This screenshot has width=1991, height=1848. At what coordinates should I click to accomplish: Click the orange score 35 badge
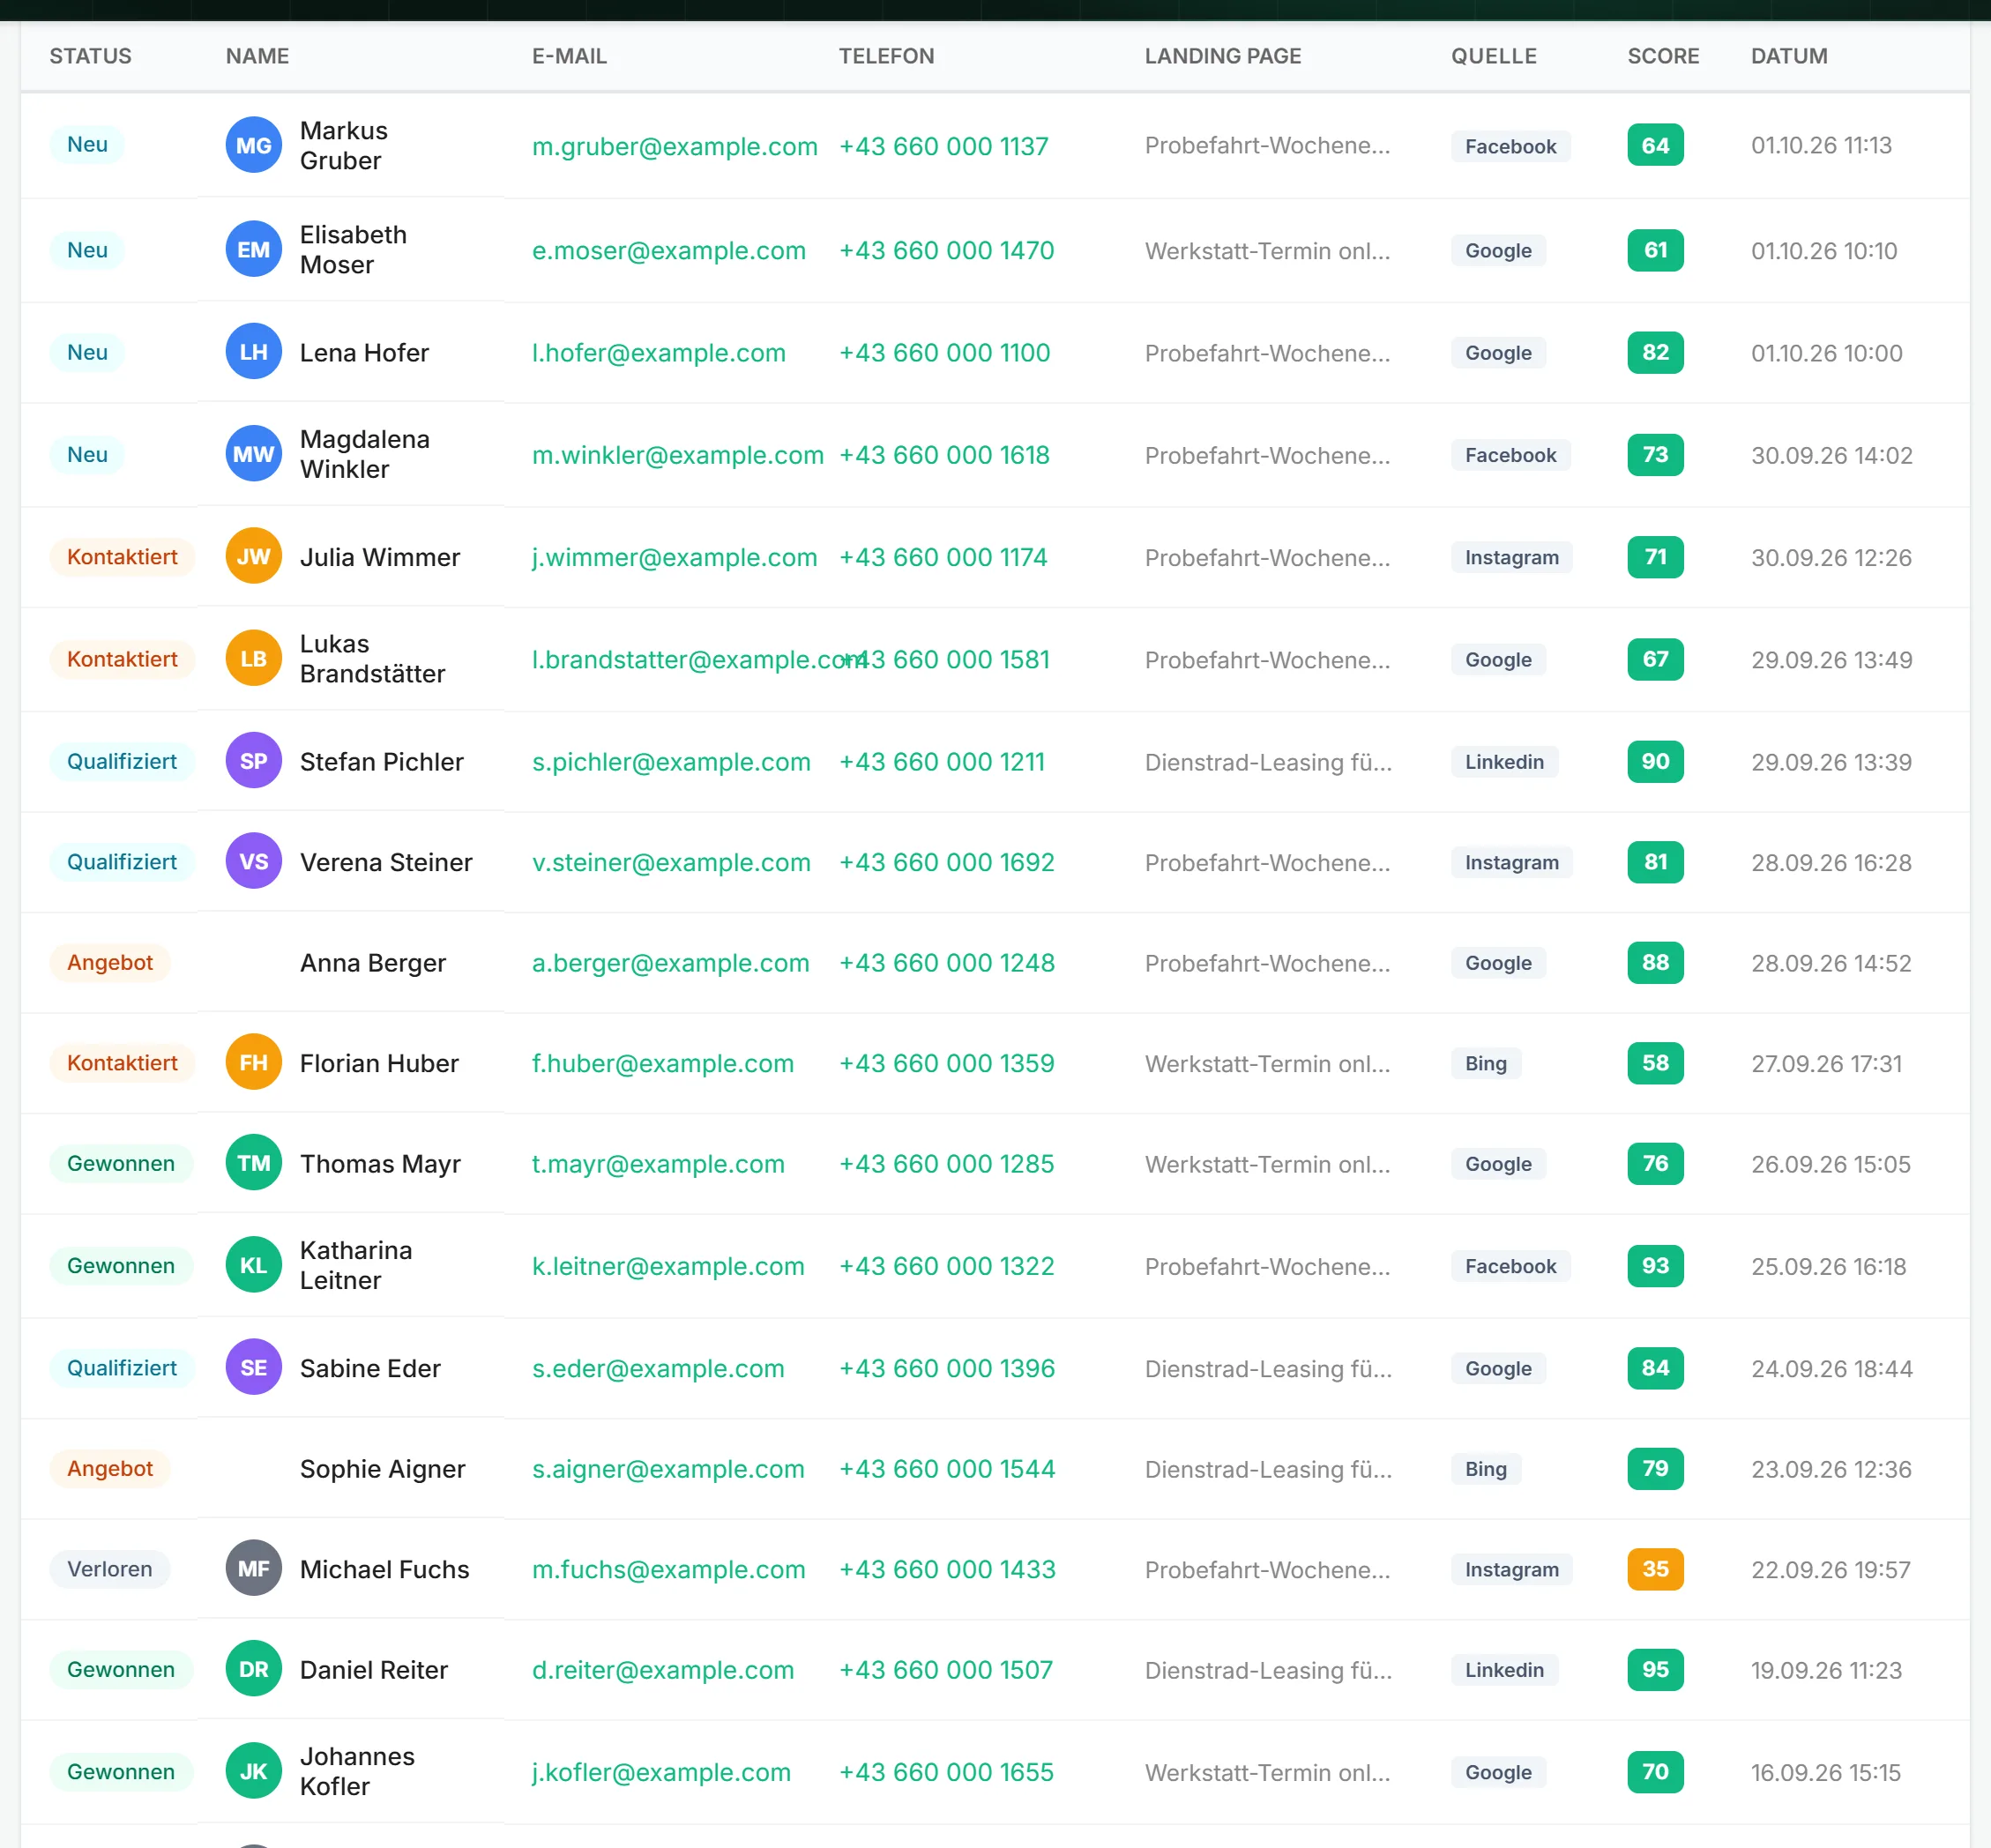1655,1568
